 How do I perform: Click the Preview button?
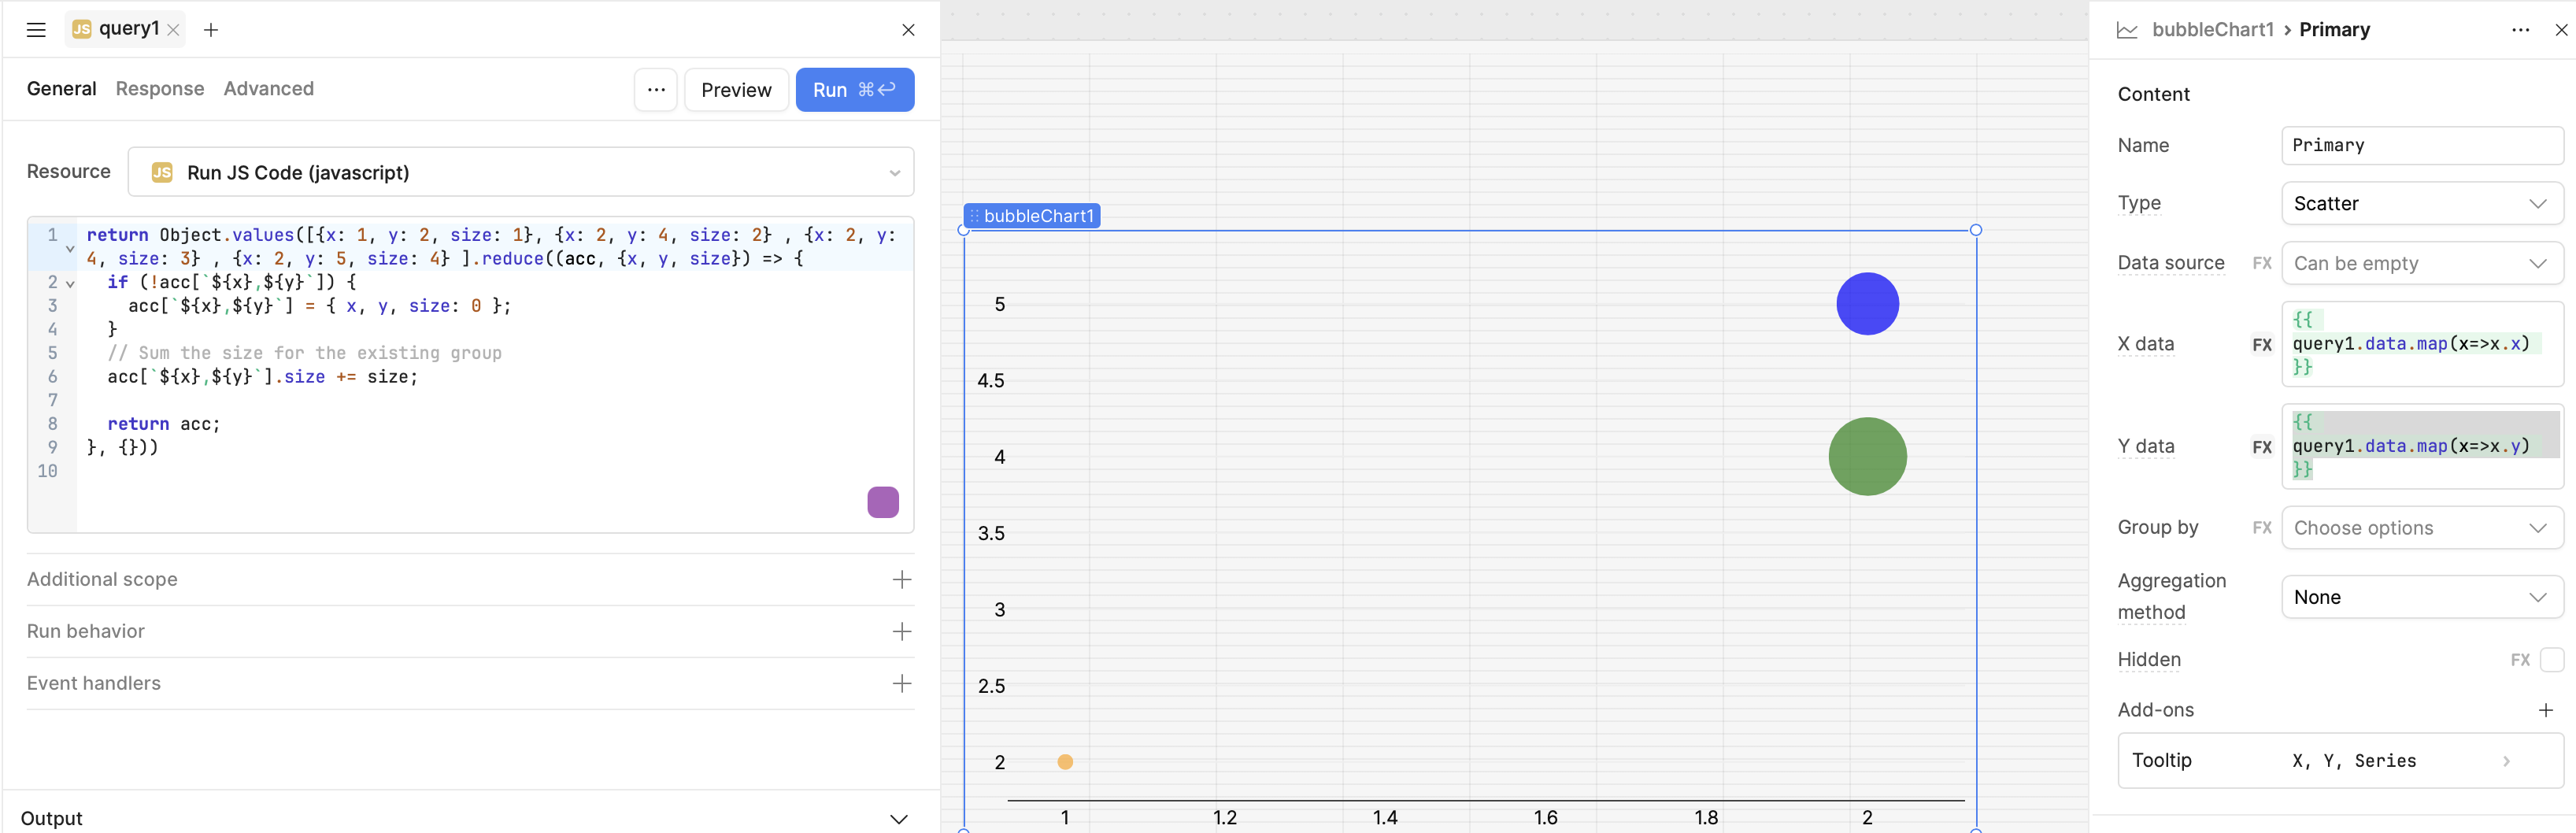[x=736, y=90]
